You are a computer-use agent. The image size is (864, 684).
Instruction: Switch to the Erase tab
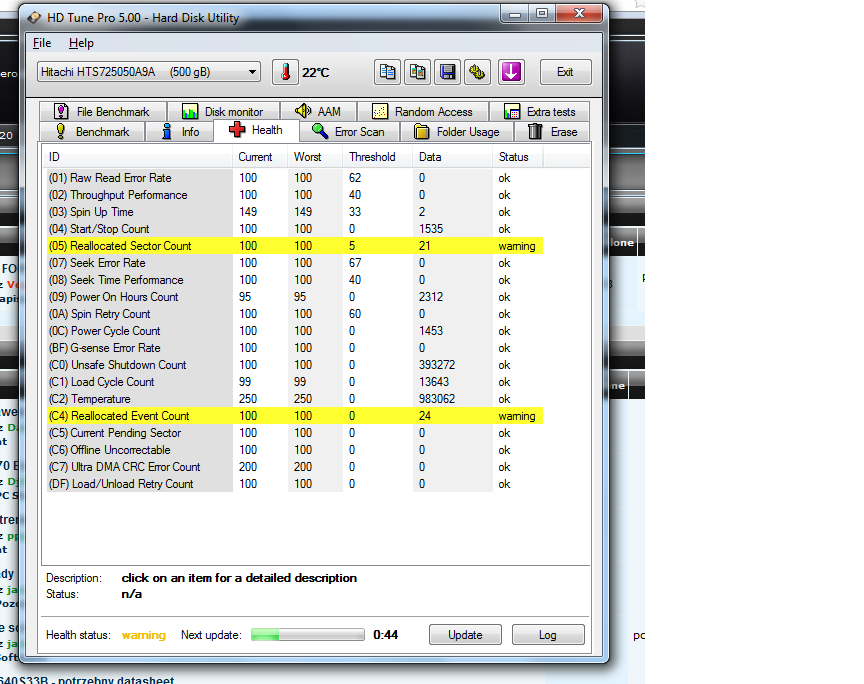[552, 132]
